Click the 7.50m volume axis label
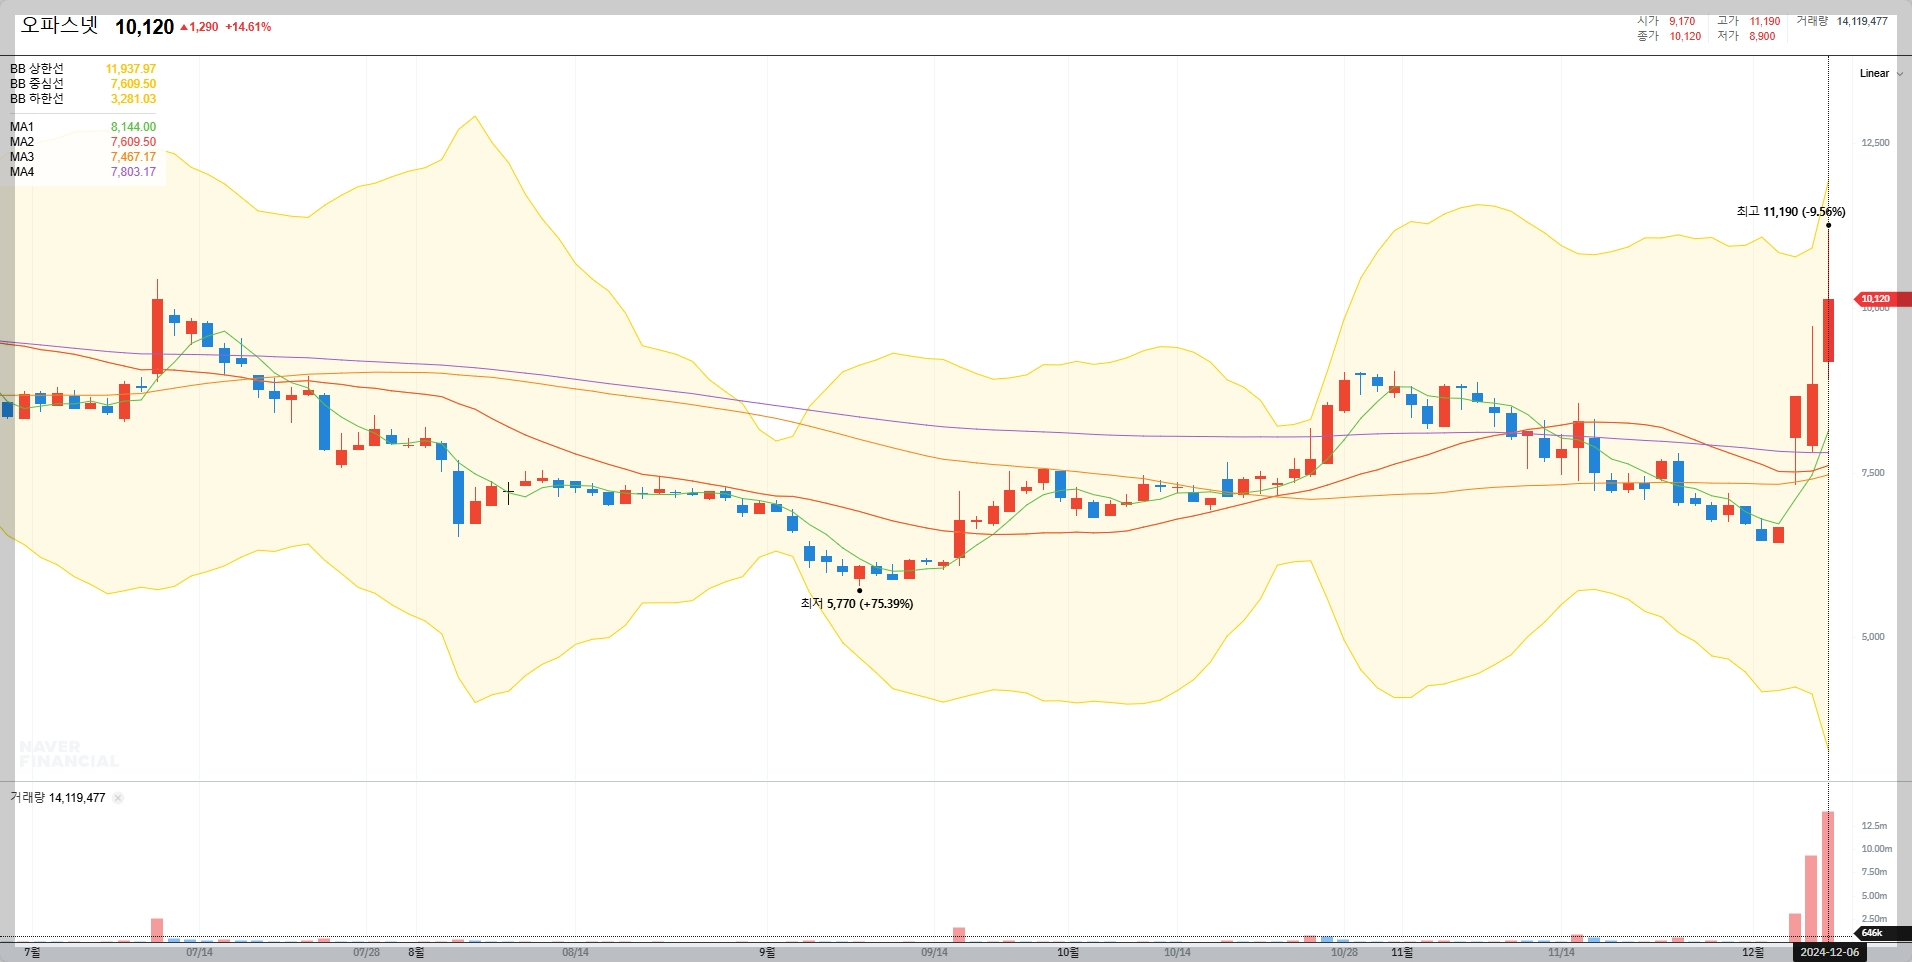 (1874, 872)
